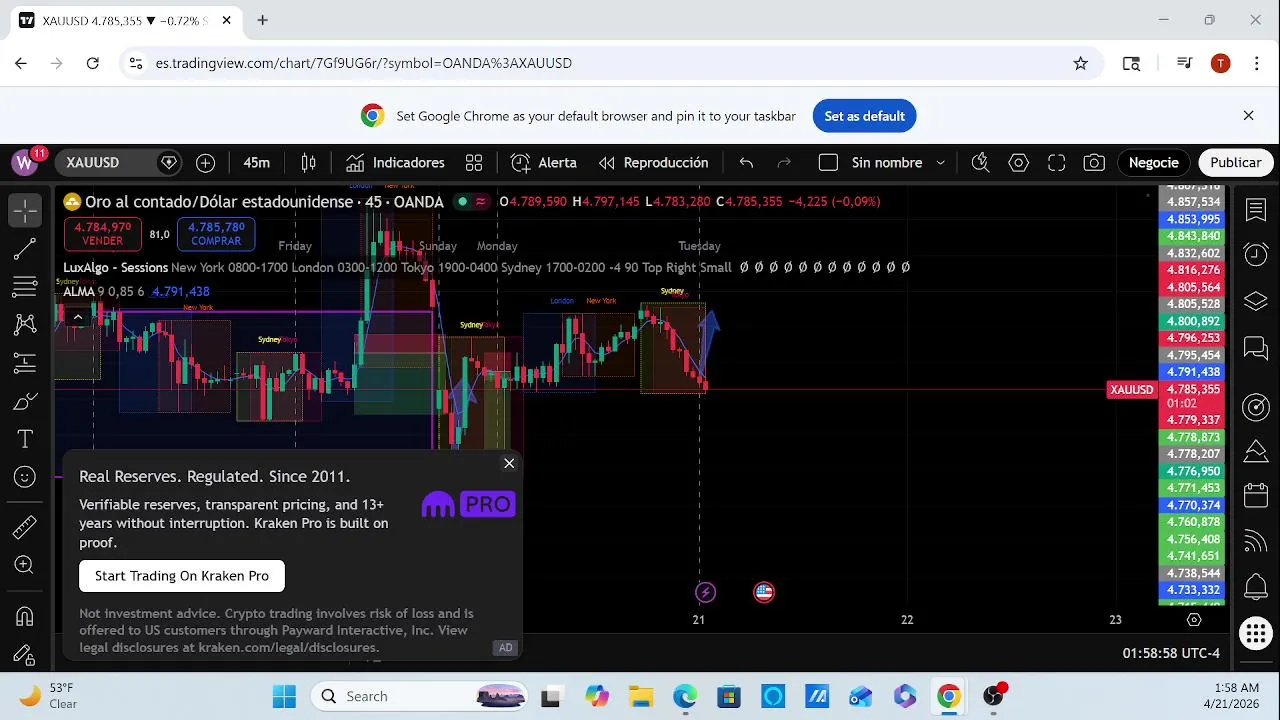
Task: Enter fullscreen chart mode
Action: tap(1056, 162)
